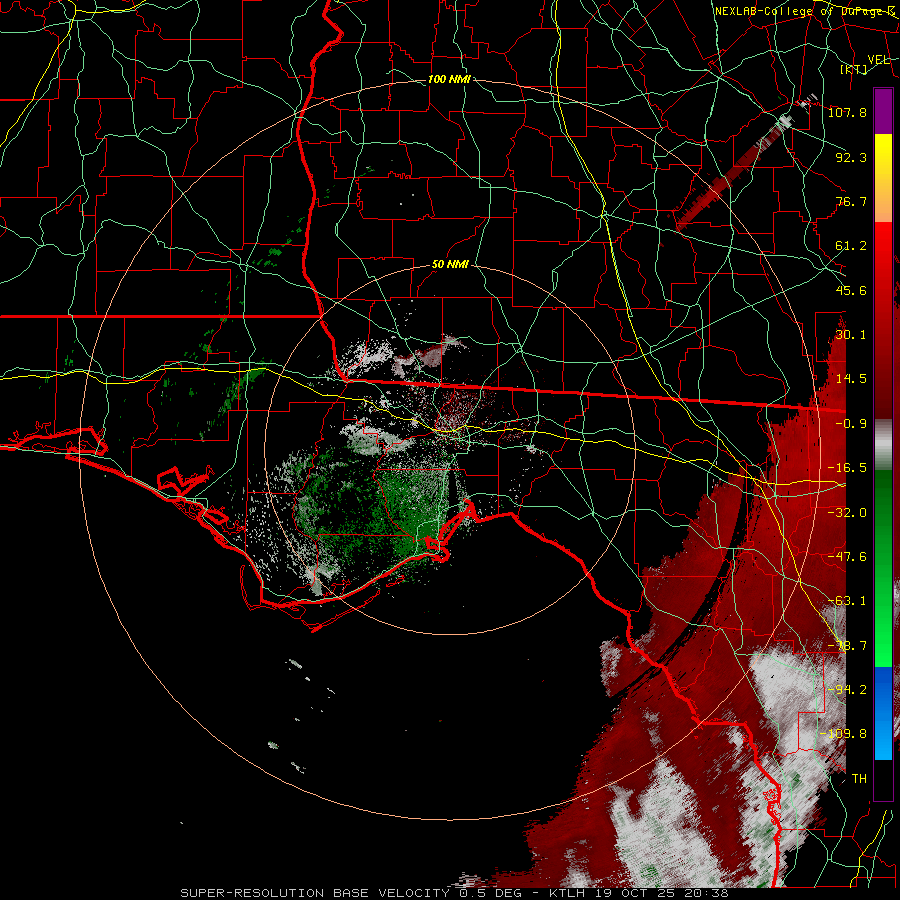900x900 pixels.
Task: Click the 92.3 scale value
Action: (x=851, y=157)
